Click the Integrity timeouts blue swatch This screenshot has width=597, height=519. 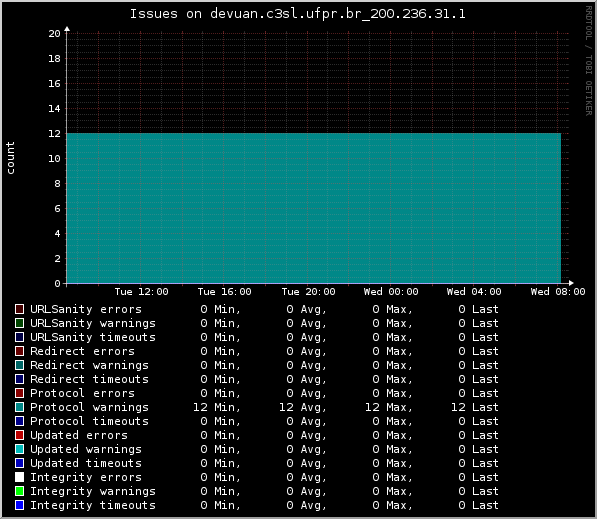pos(19,505)
